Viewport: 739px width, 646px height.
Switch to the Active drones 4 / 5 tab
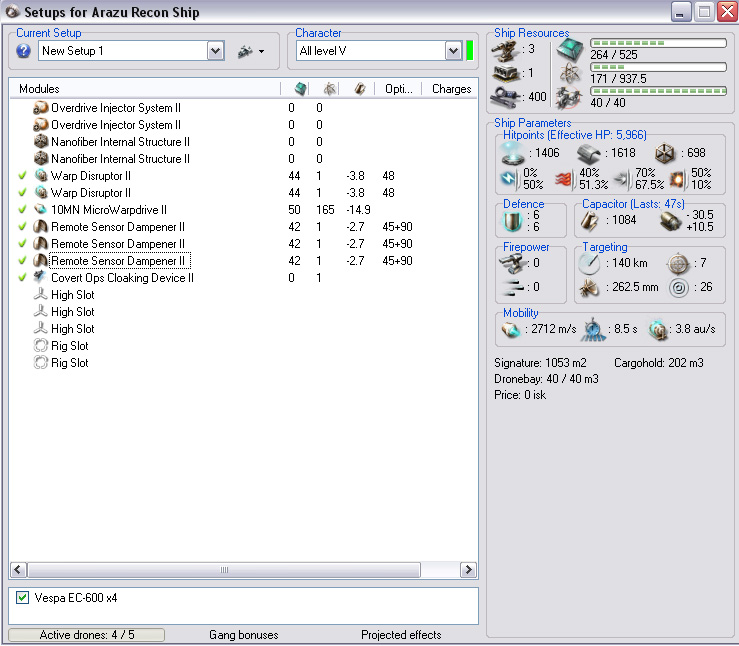(x=87, y=635)
